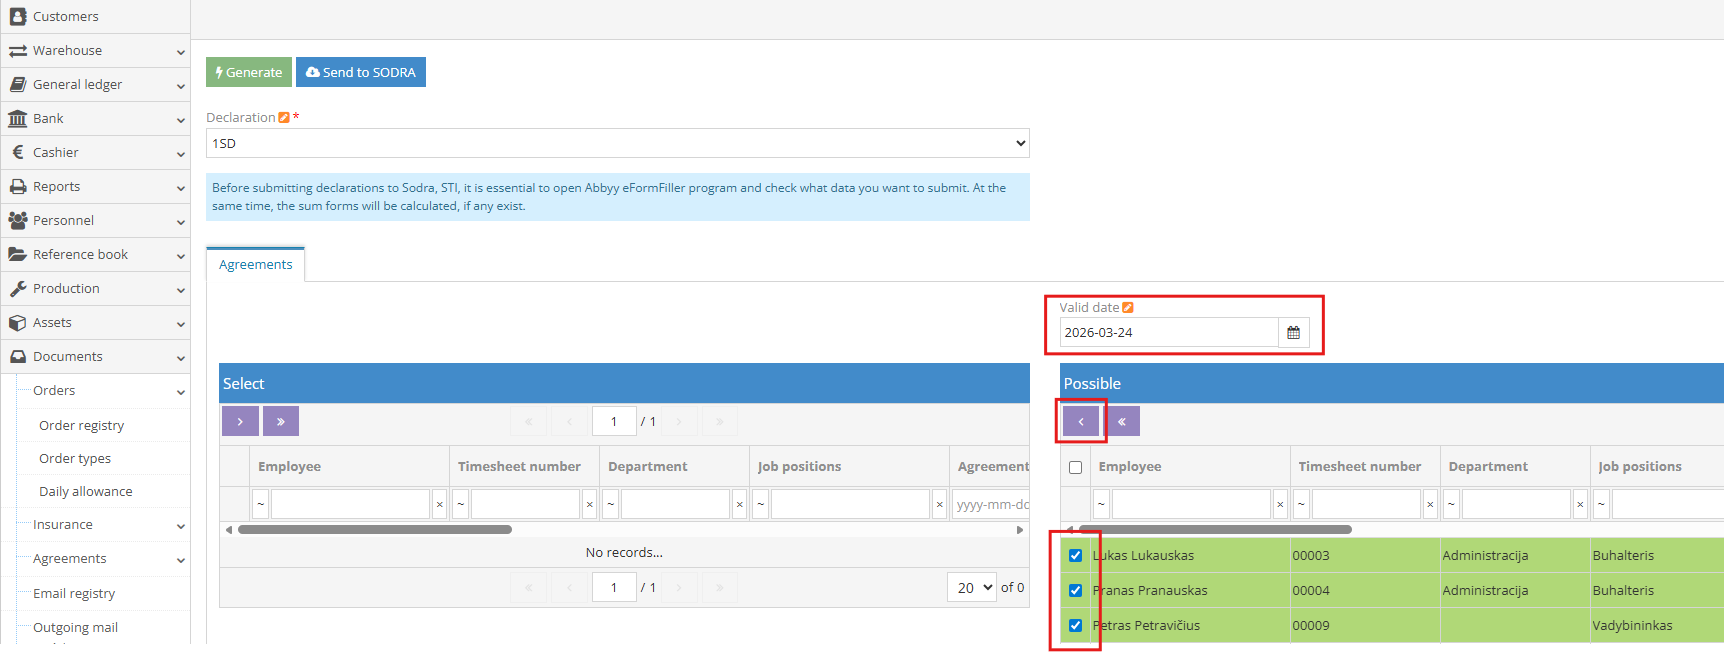Viewport: 1724px width, 652px height.
Task: Open Order registry in the sidebar
Action: pos(81,426)
